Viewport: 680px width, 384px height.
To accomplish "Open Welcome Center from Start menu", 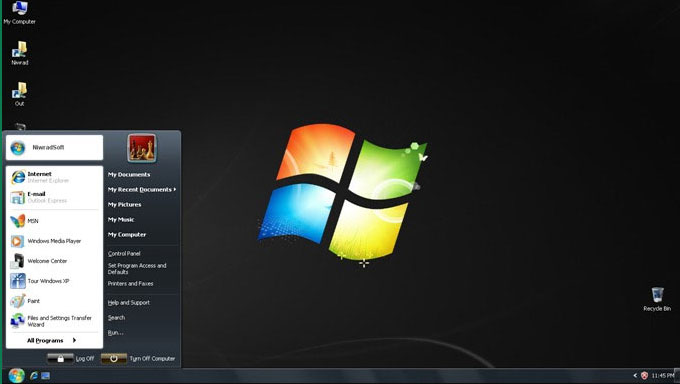I will tap(55, 261).
